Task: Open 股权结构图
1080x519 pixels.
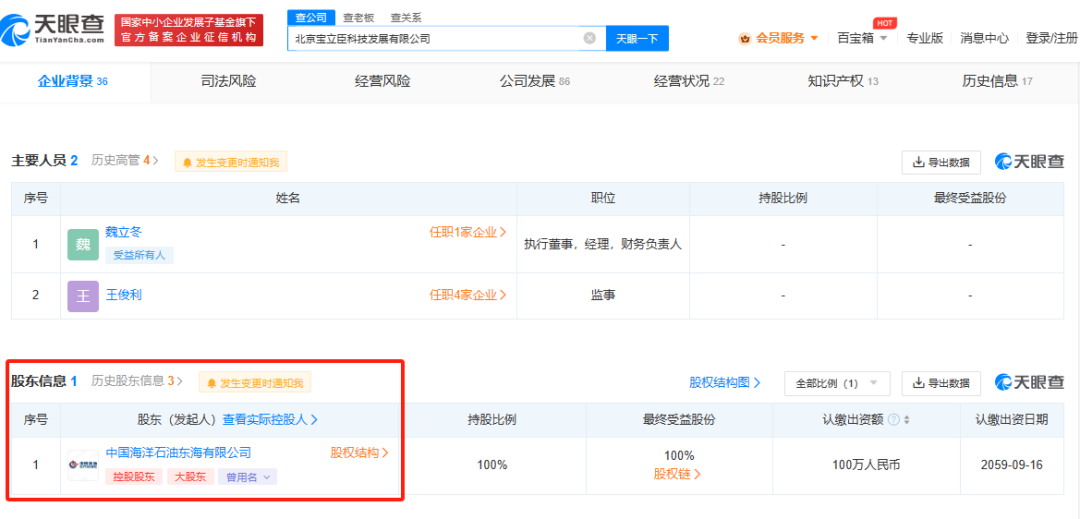Action: pyautogui.click(x=725, y=383)
